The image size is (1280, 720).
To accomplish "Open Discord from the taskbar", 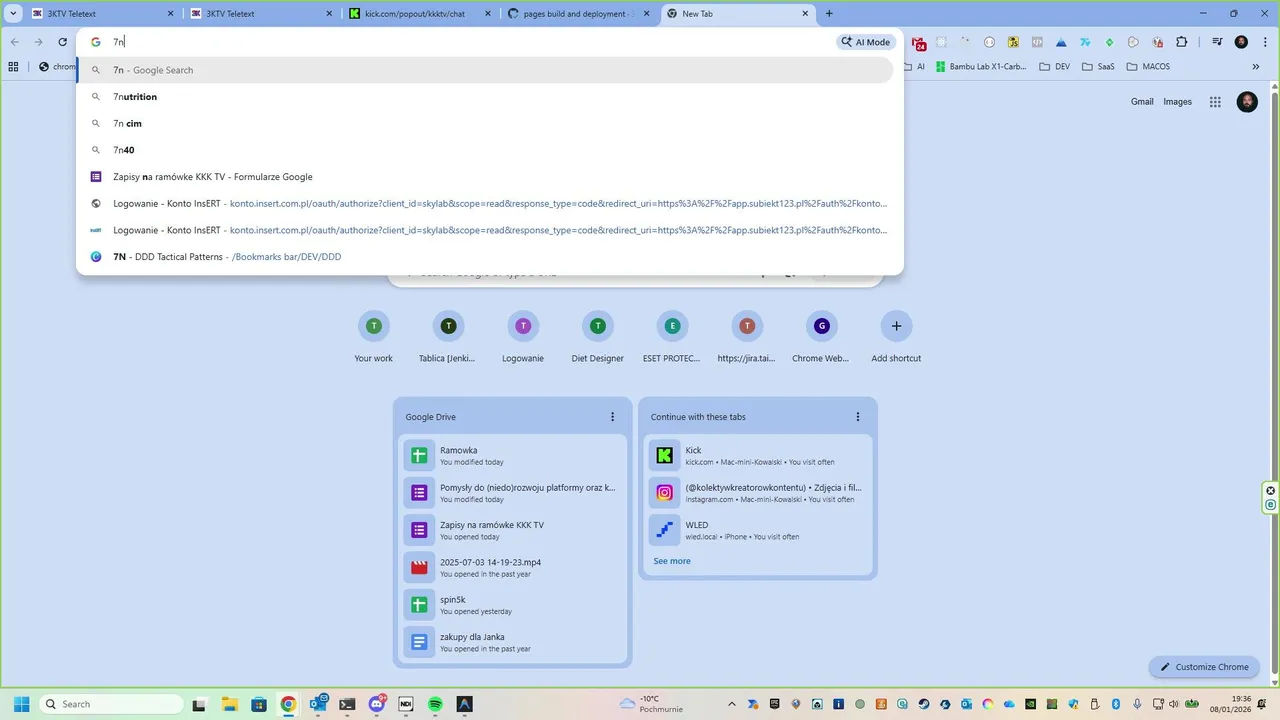I will pos(377,704).
